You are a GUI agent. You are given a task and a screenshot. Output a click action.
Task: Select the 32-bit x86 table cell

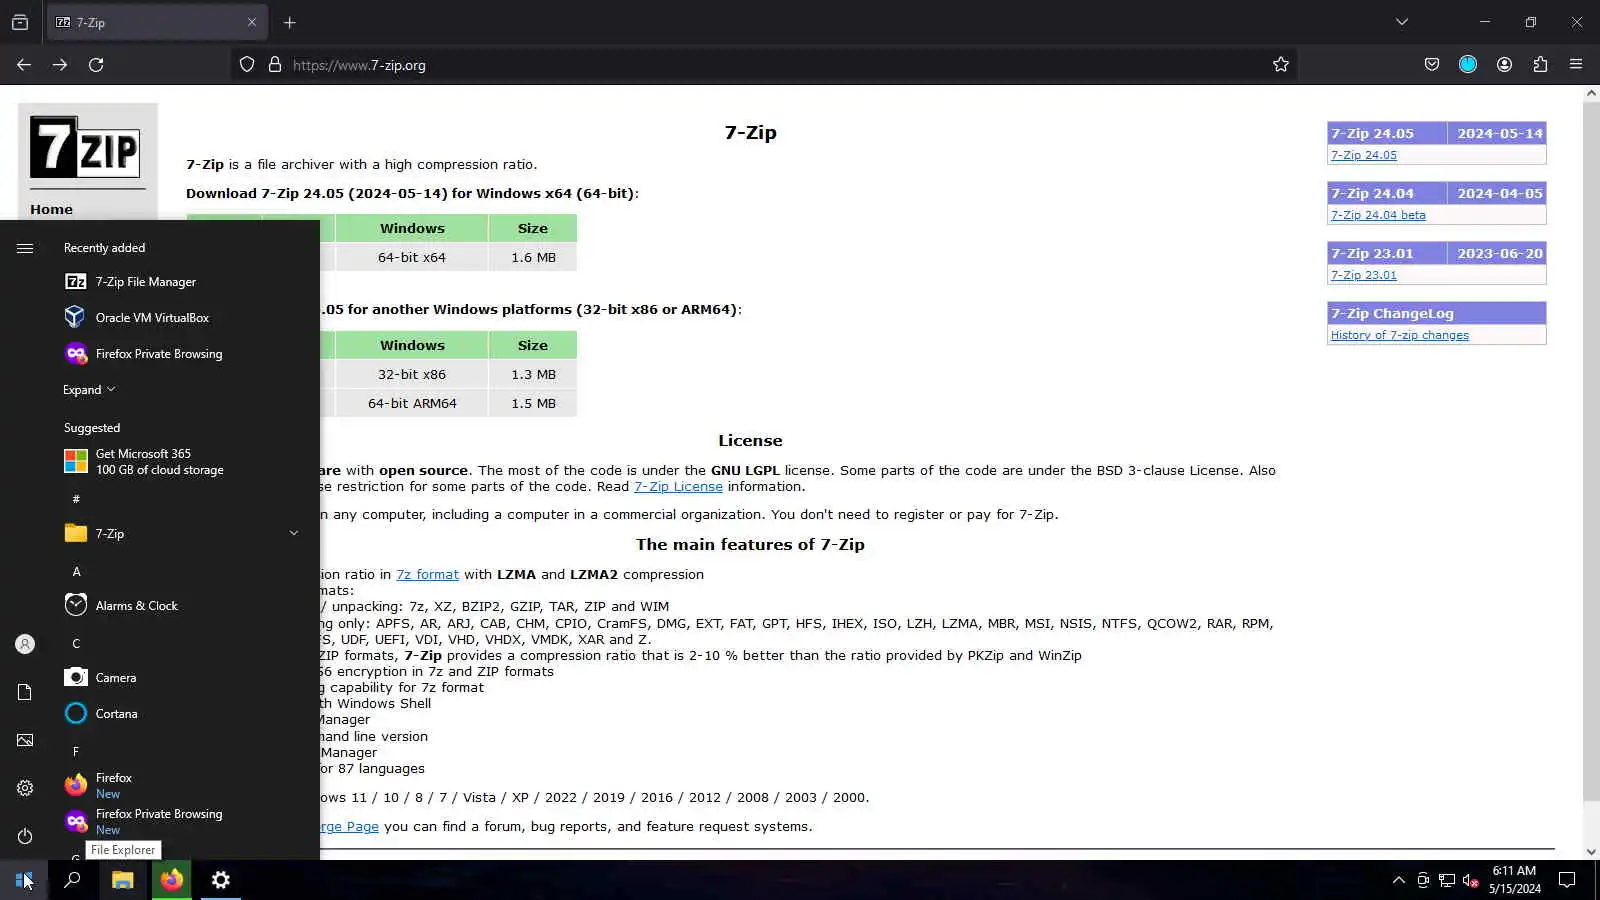tap(412, 375)
